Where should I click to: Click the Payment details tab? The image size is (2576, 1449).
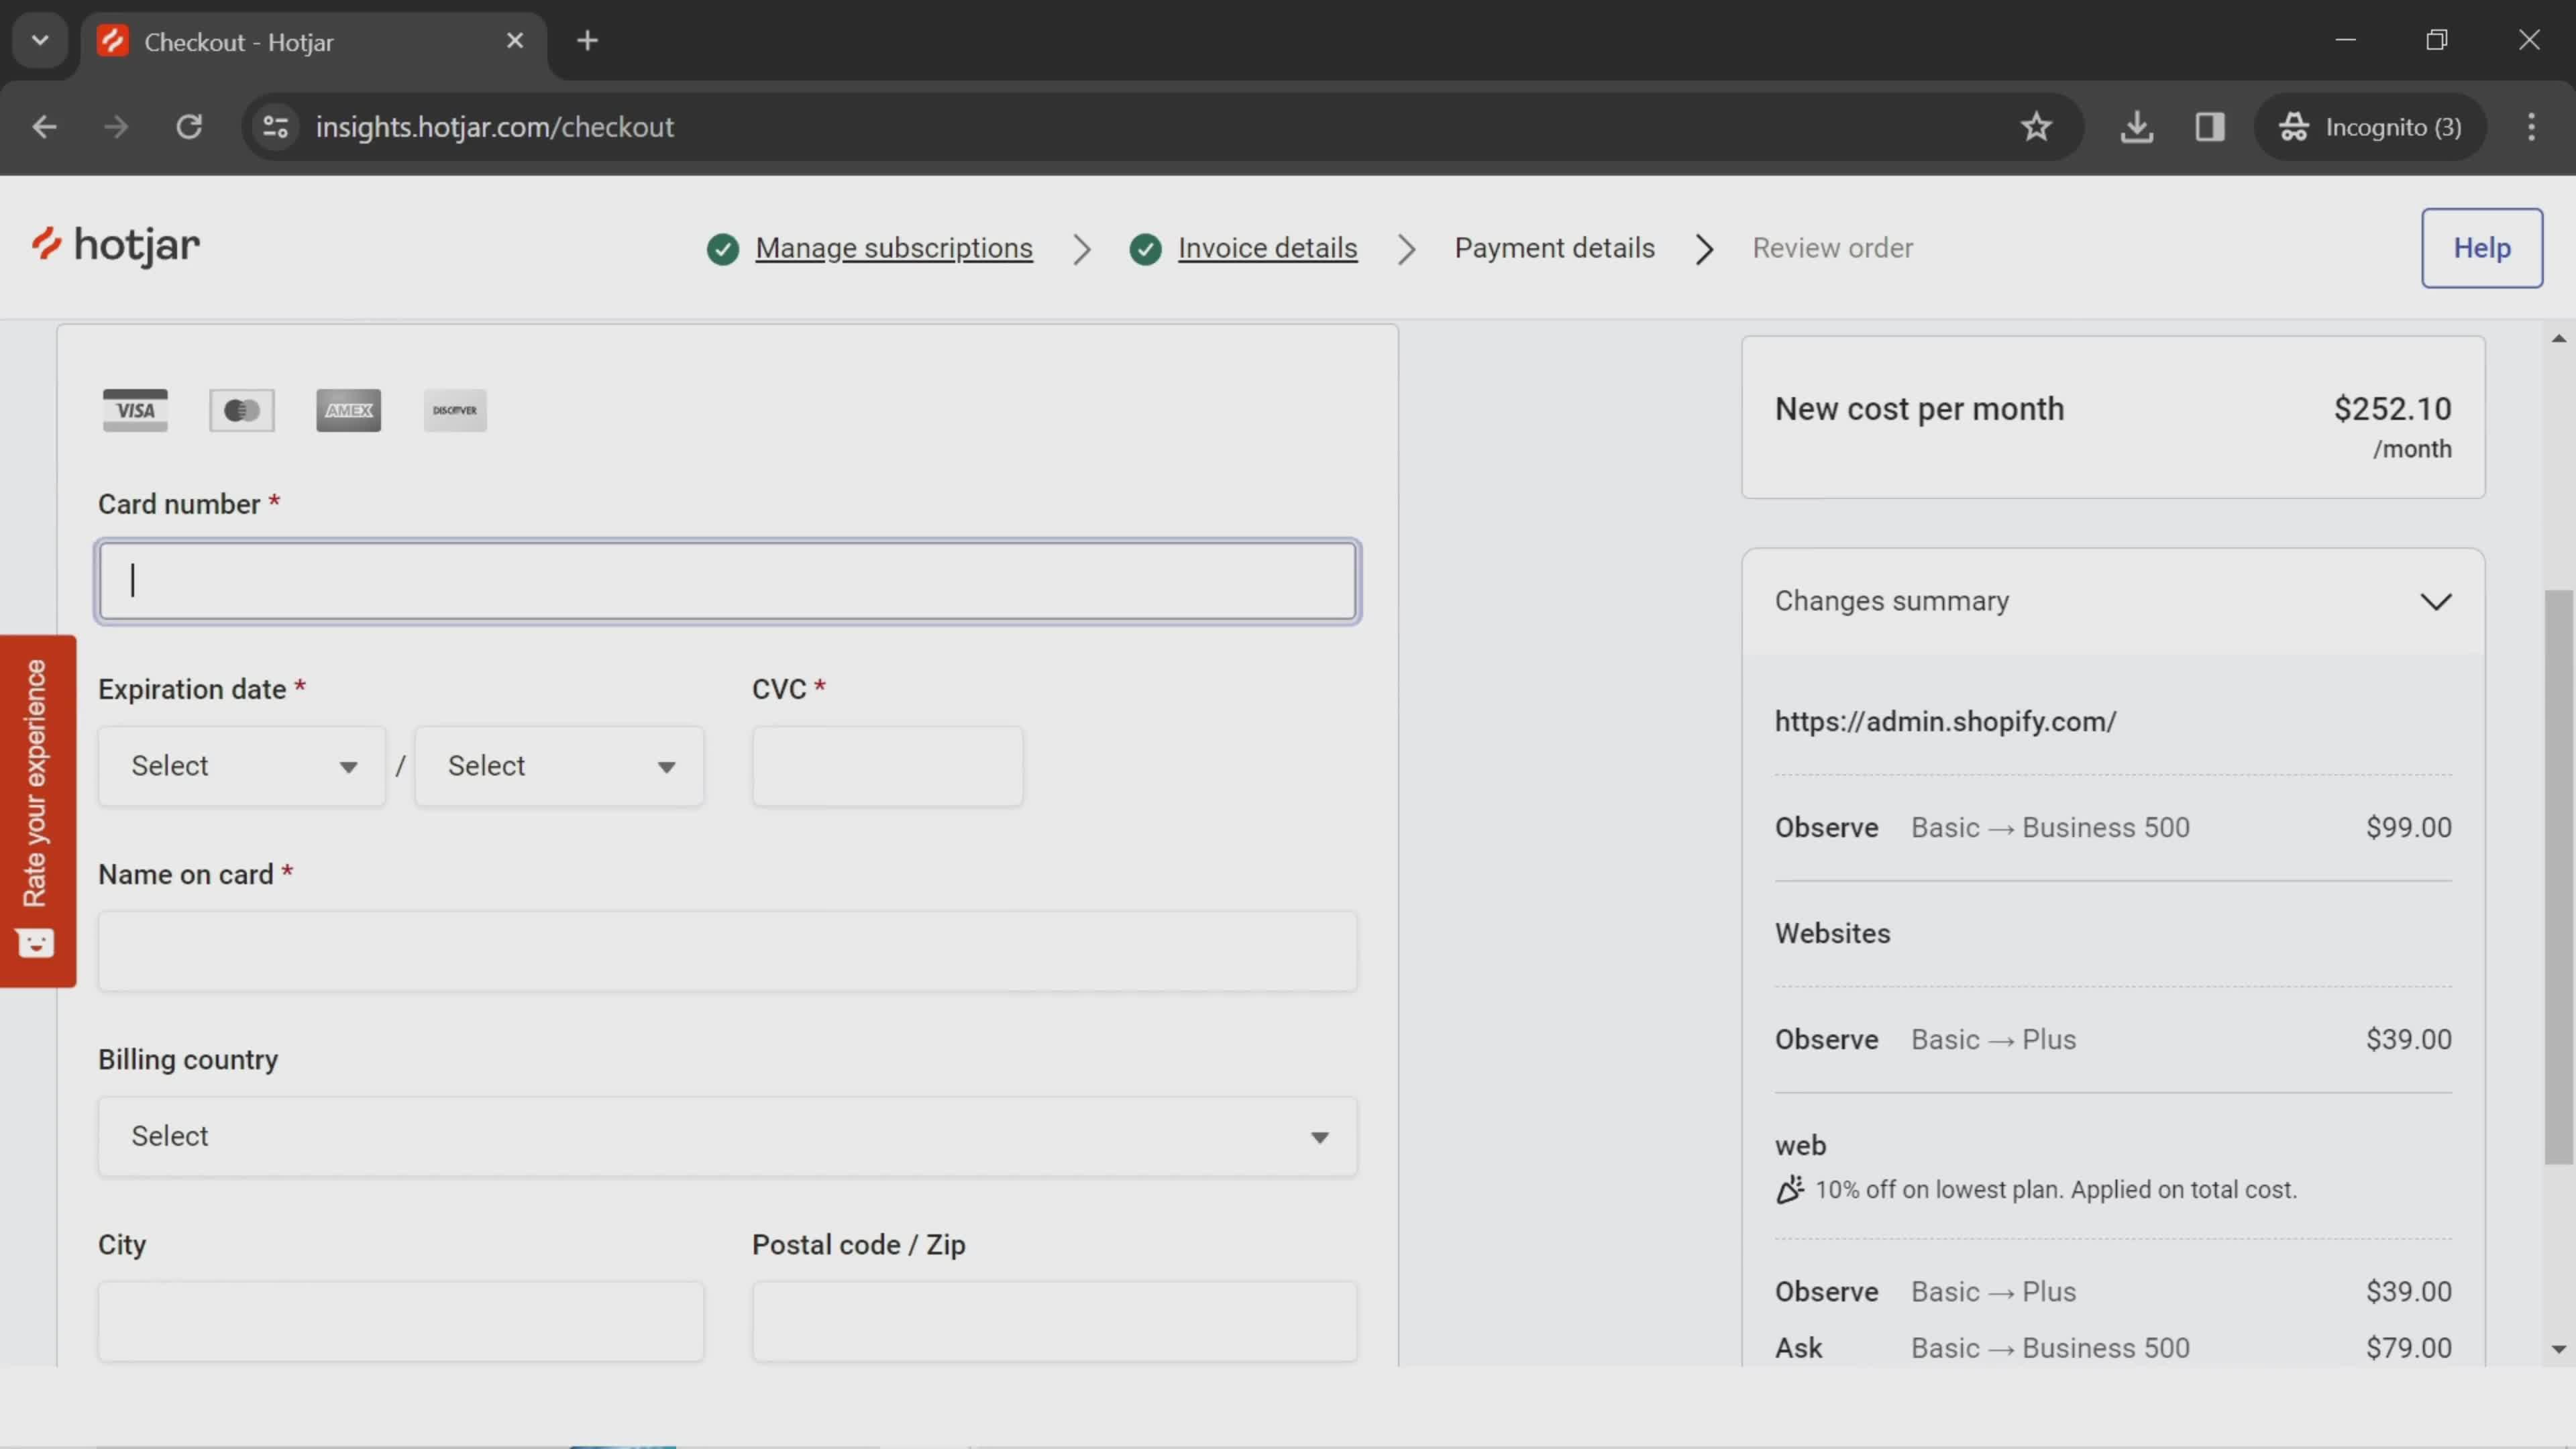[x=1555, y=248]
